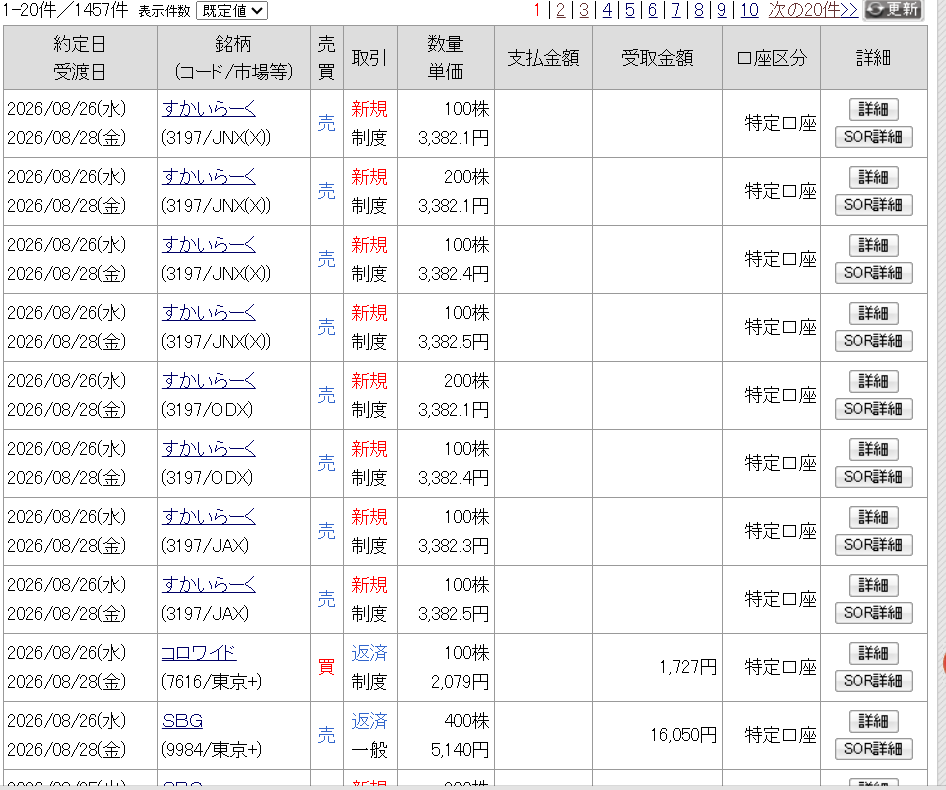Go to page 5 of results
The width and height of the screenshot is (946, 790).
(x=630, y=10)
